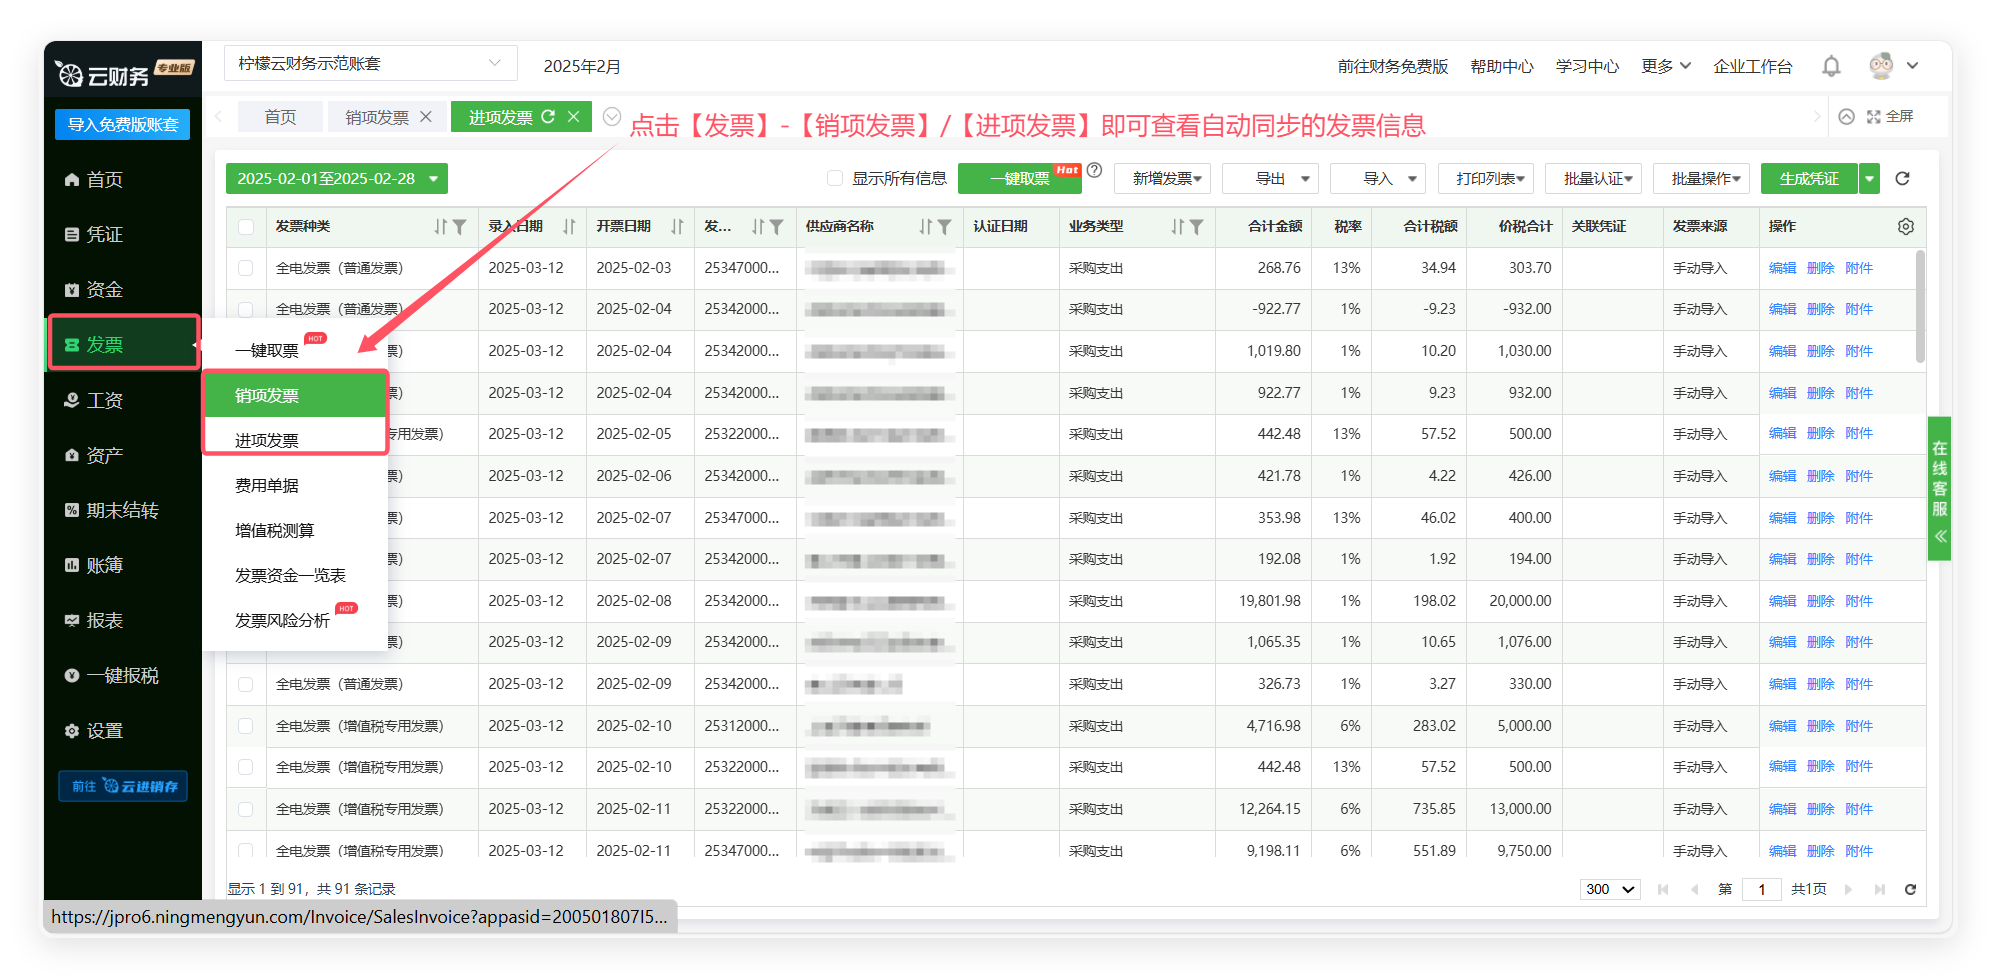Check the row with 价税合计 9,750.00

(x=246, y=850)
